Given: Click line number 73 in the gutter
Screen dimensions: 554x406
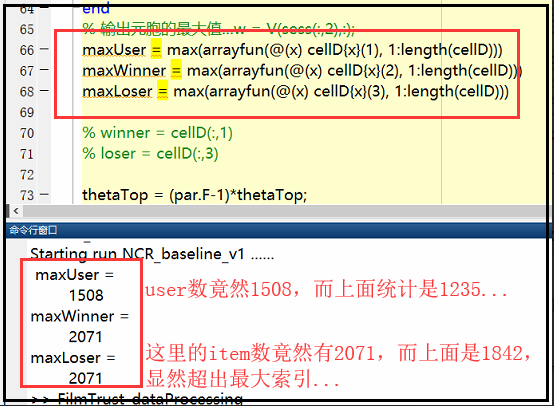Looking at the screenshot, I should 27,195.
